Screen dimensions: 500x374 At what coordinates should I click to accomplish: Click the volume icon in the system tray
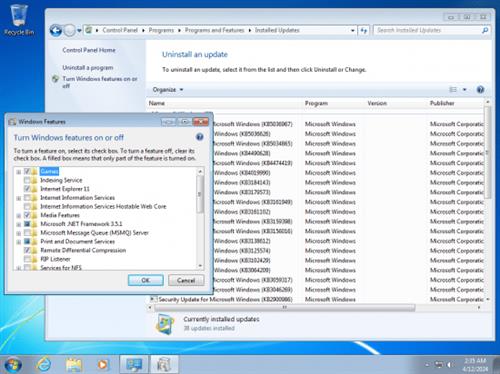[x=450, y=365]
